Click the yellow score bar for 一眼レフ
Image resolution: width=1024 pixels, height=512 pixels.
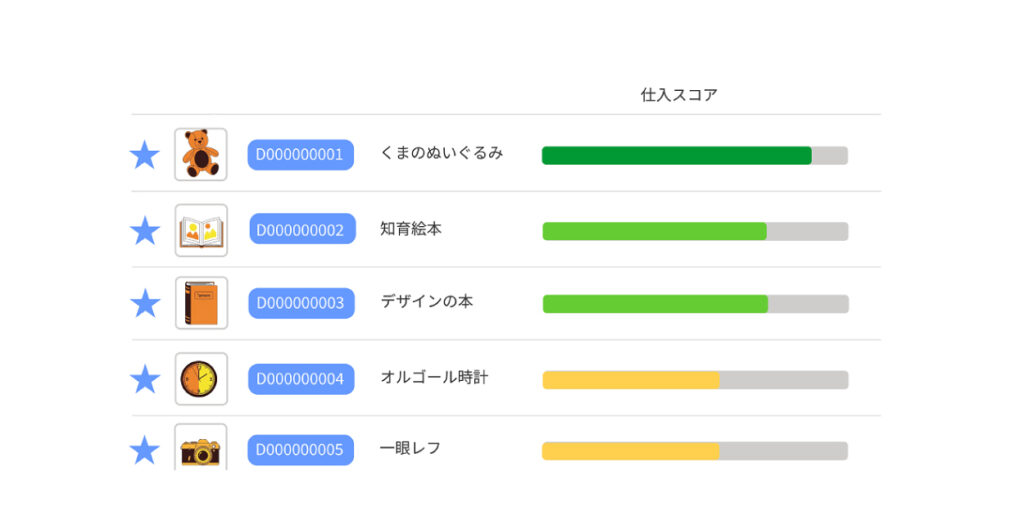coord(631,451)
